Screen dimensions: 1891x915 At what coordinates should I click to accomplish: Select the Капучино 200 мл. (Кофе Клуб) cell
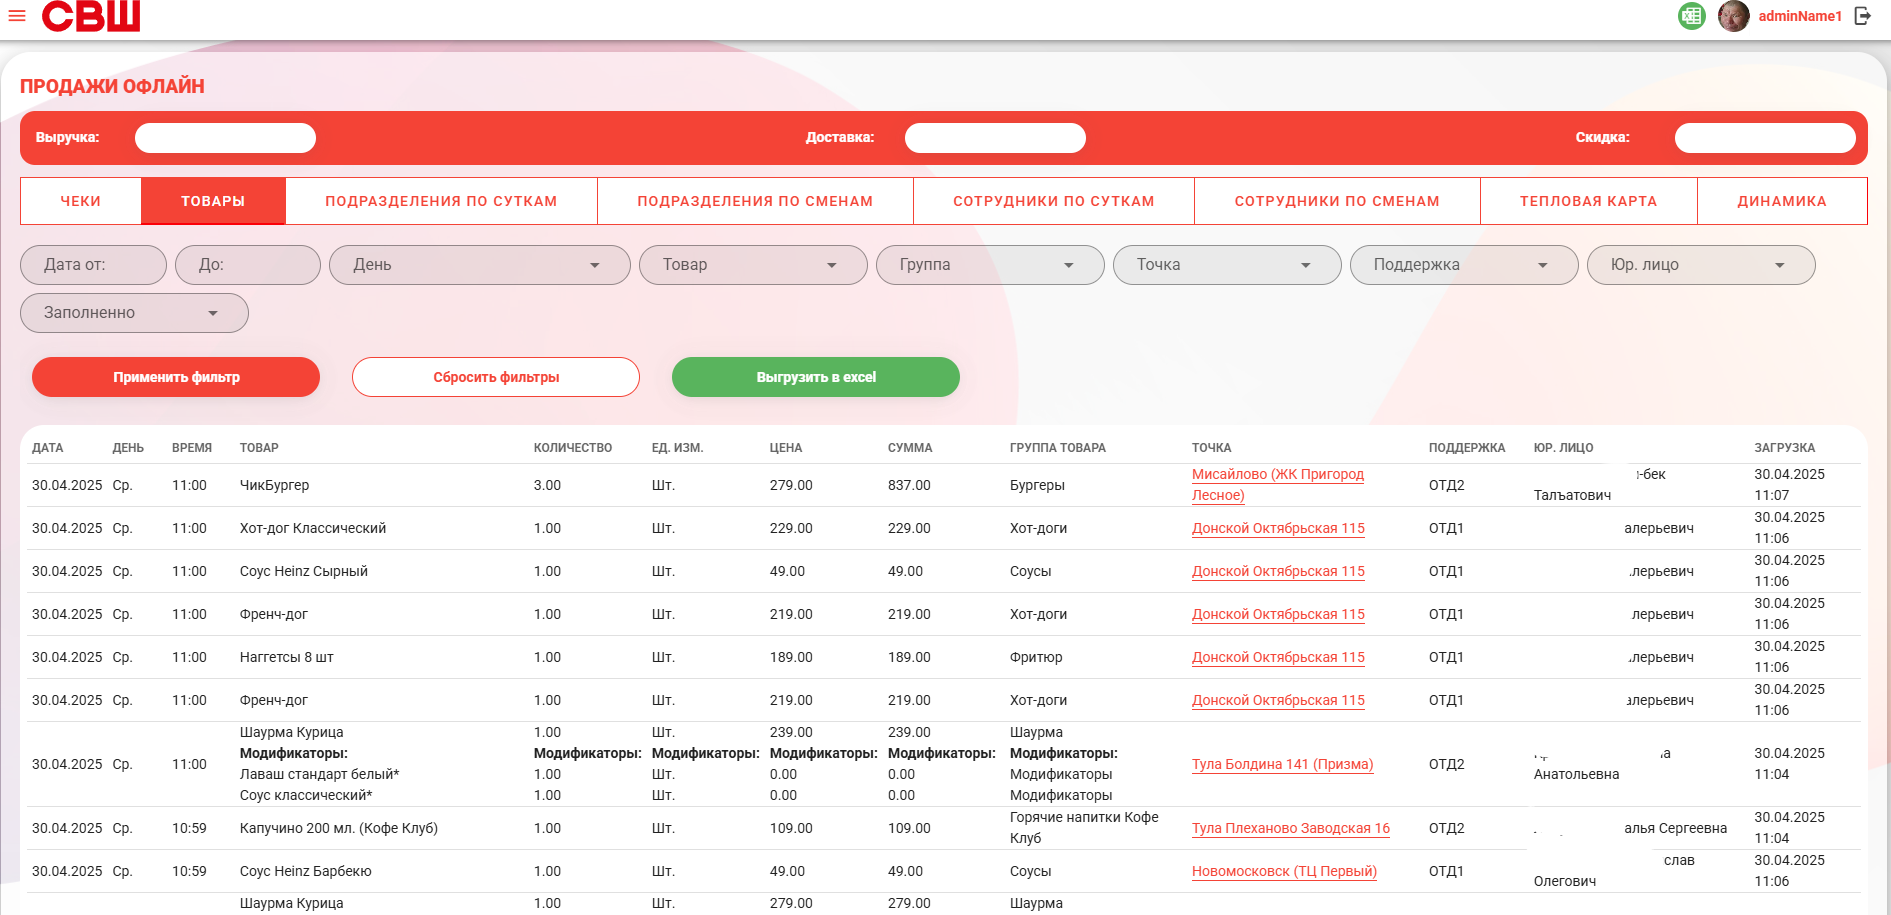click(x=339, y=828)
